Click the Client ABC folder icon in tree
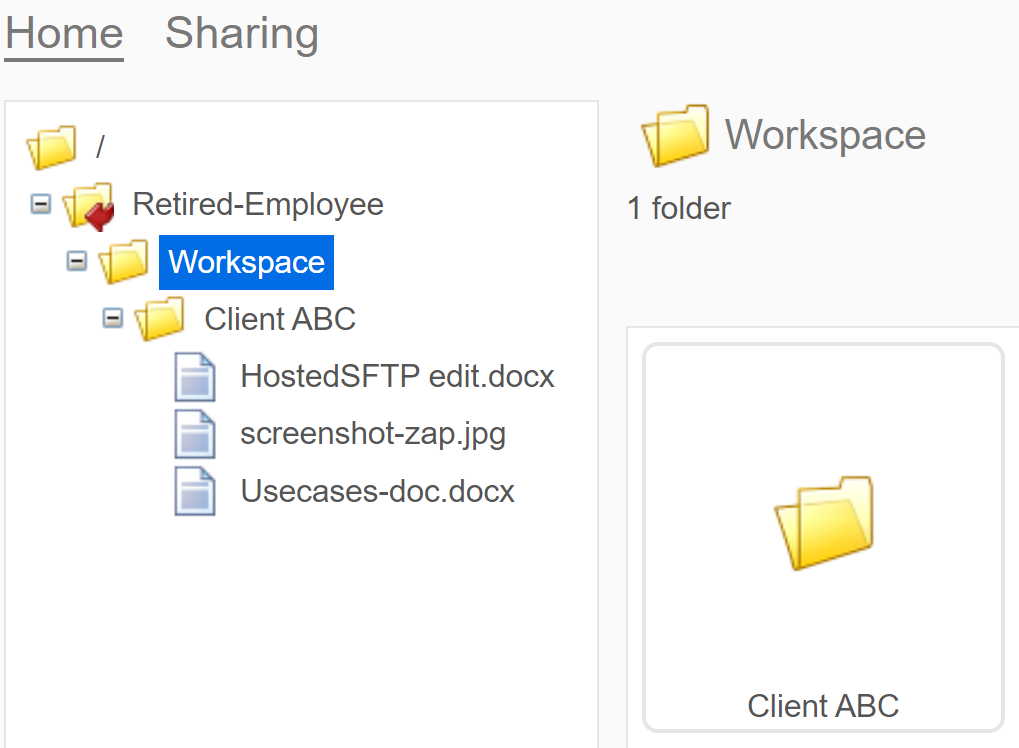The image size is (1019, 748). pyautogui.click(x=160, y=318)
